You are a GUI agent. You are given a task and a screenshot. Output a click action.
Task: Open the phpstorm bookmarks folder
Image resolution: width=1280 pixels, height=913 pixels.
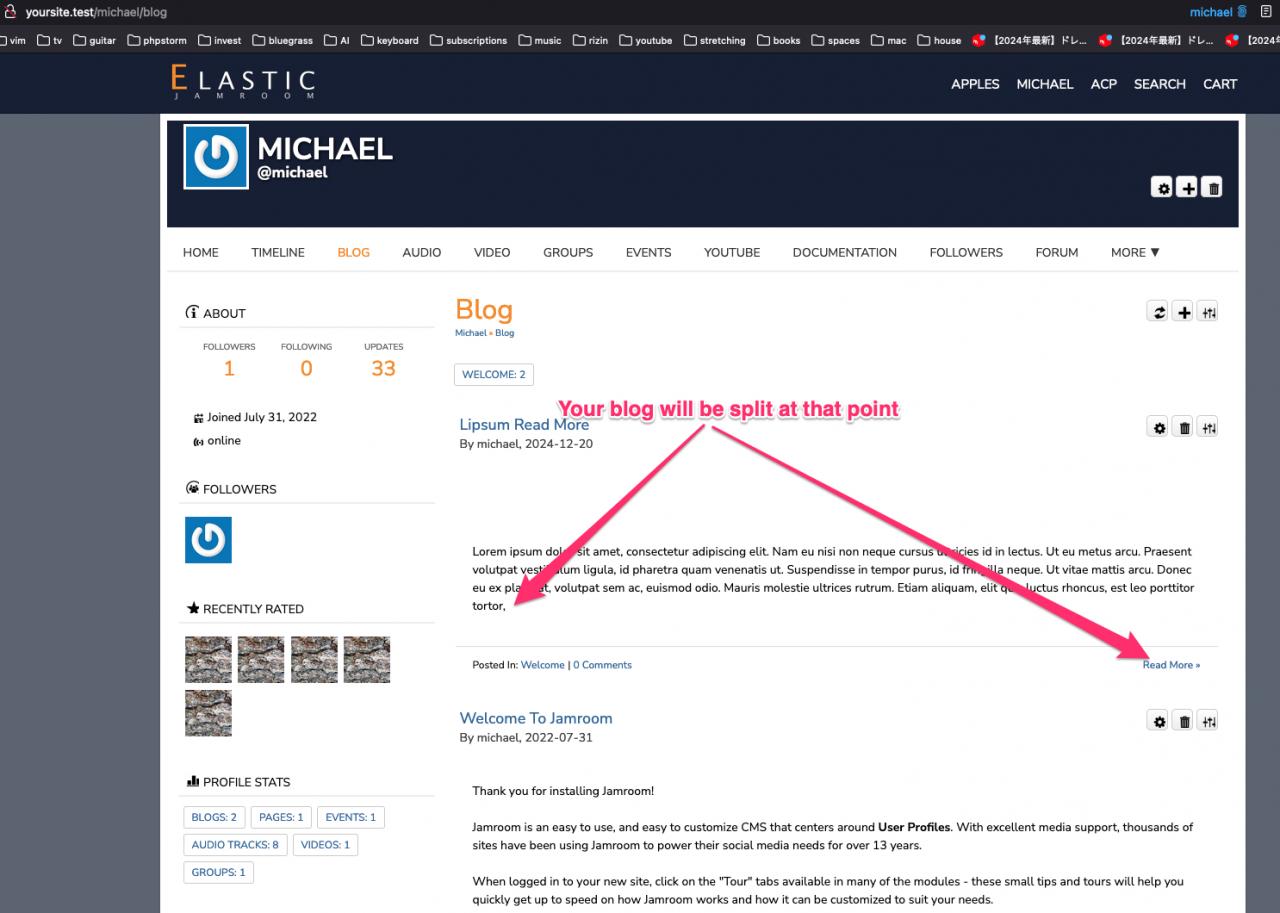[x=159, y=40]
